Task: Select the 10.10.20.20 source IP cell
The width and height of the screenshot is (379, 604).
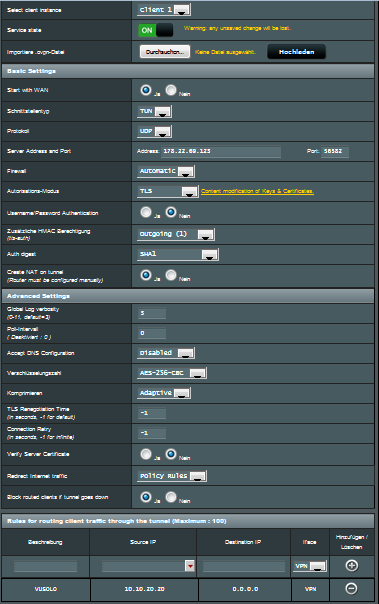Action: point(144,589)
